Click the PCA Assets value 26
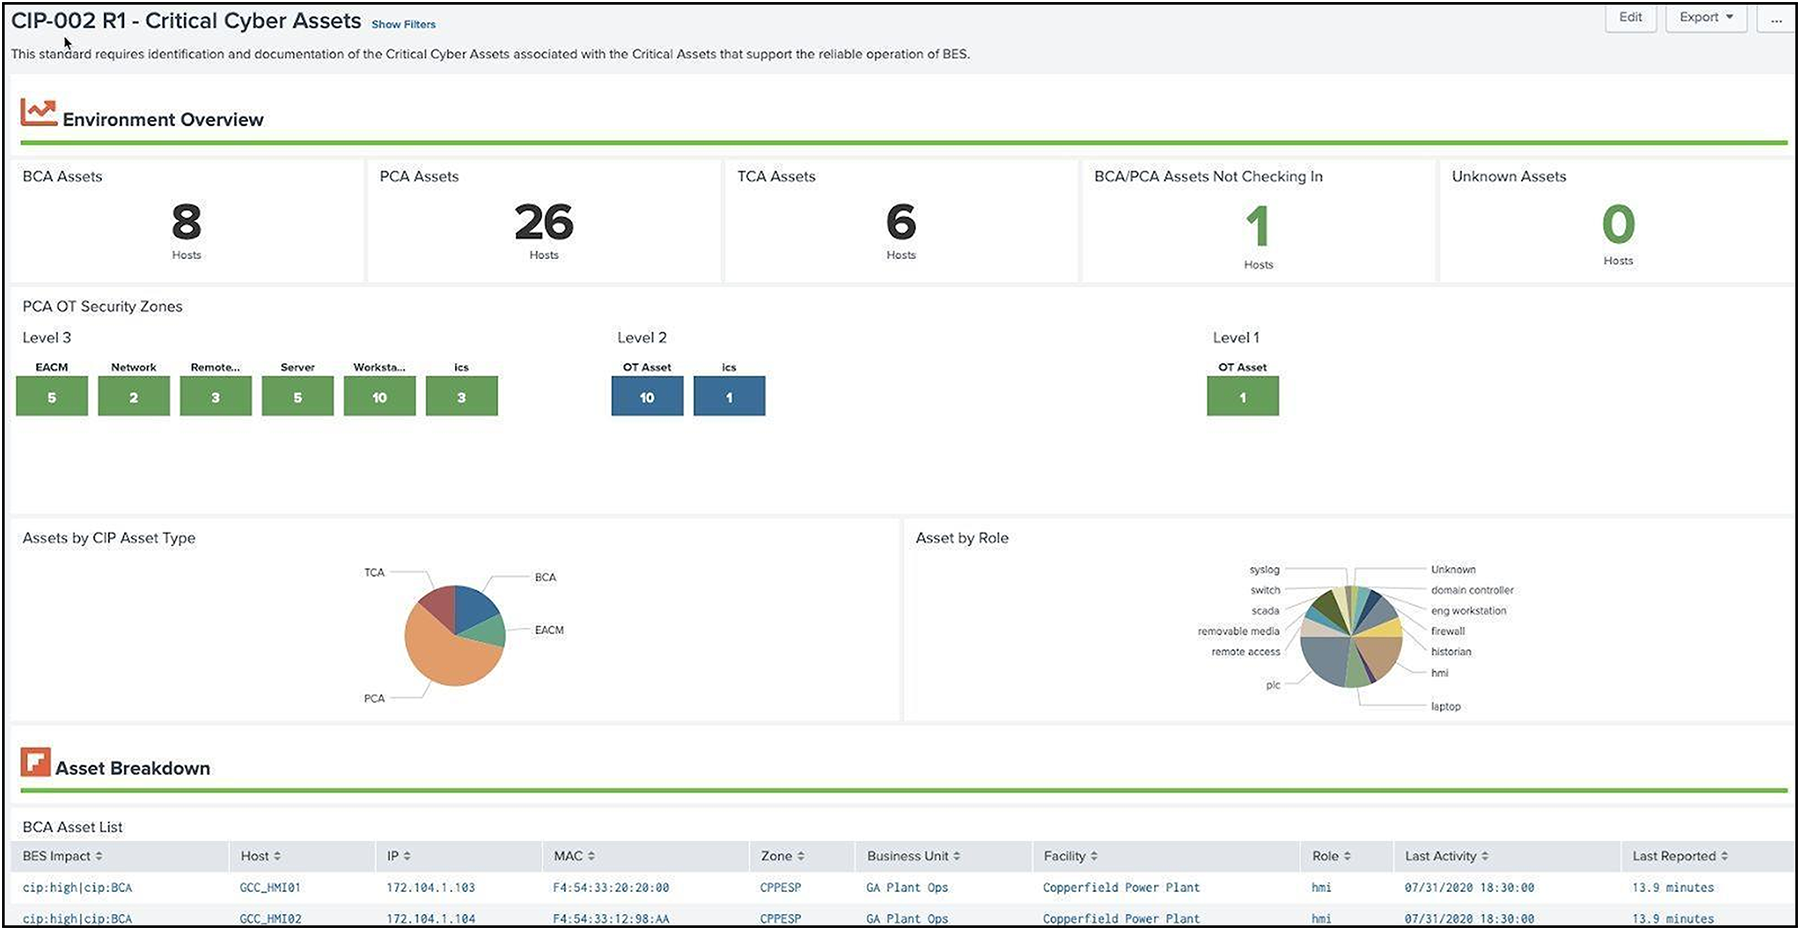Image resolution: width=1800 pixels, height=930 pixels. (x=544, y=222)
